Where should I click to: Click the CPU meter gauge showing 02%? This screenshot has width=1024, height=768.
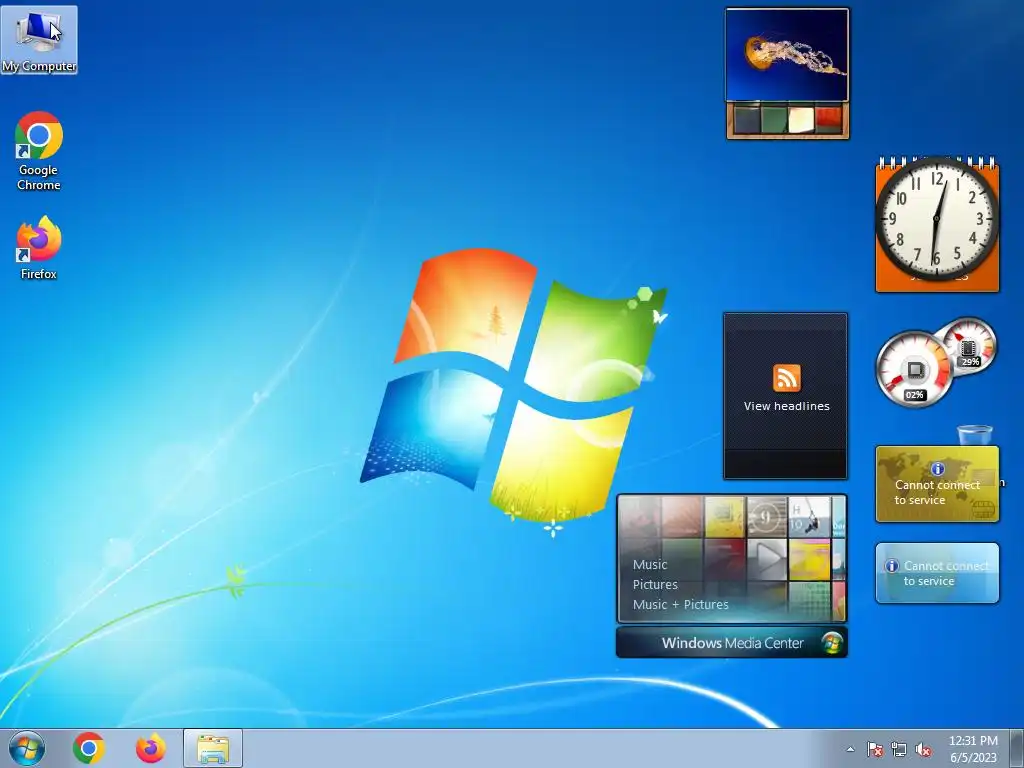click(x=914, y=370)
